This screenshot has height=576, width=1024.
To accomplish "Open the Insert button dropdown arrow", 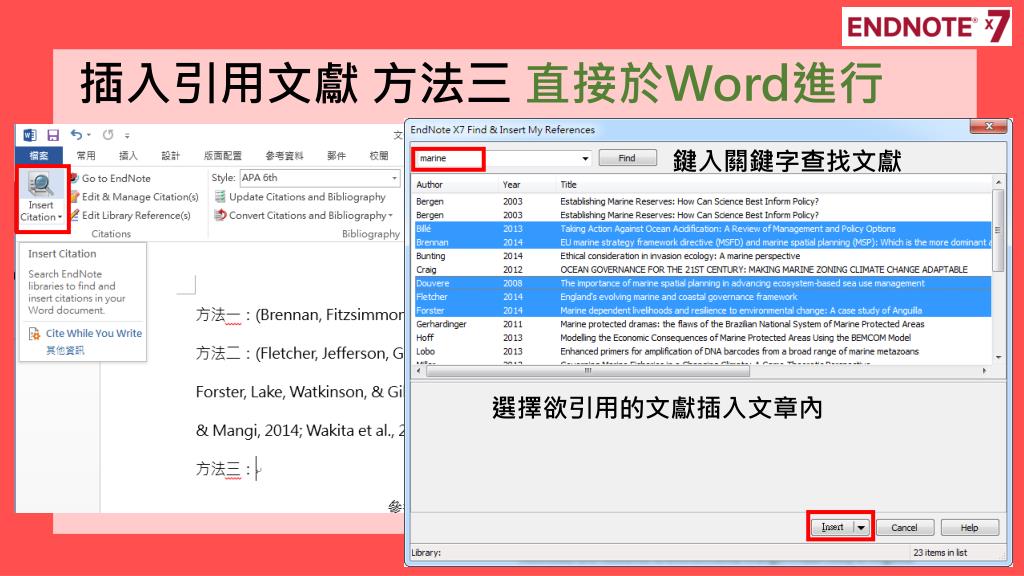I will click(x=861, y=527).
